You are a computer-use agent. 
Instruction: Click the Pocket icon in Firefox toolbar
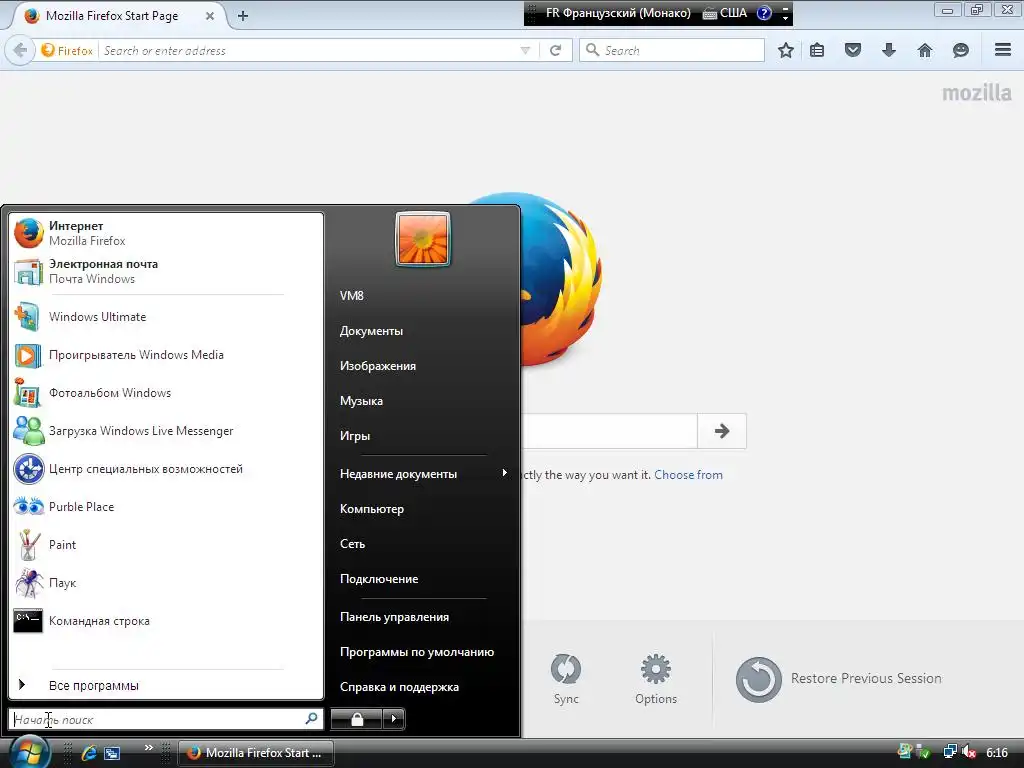point(853,50)
